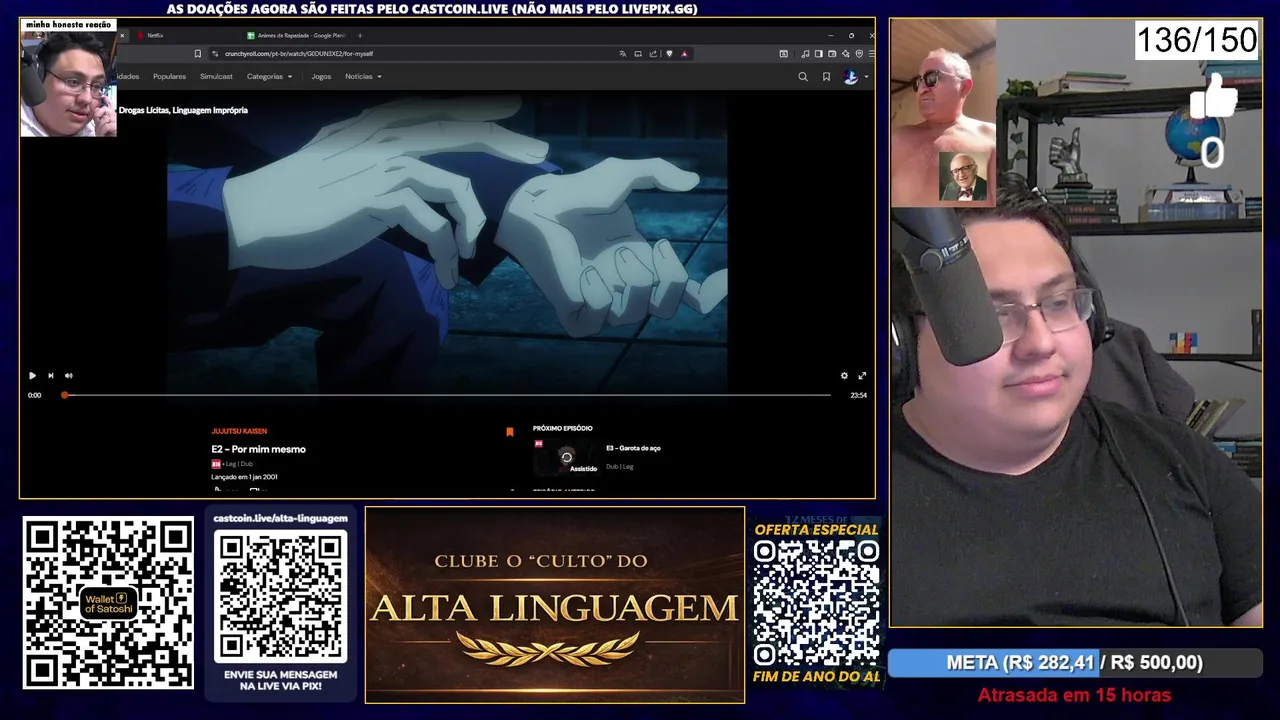1280x720 pixels.
Task: Click the video progress bar handle
Action: (x=65, y=395)
